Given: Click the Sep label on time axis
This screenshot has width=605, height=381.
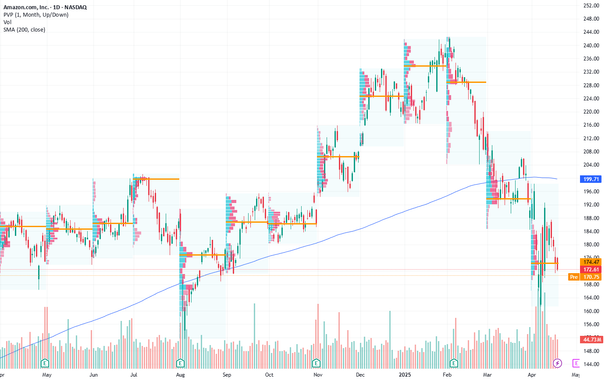Looking at the screenshot, I should pyautogui.click(x=226, y=375).
